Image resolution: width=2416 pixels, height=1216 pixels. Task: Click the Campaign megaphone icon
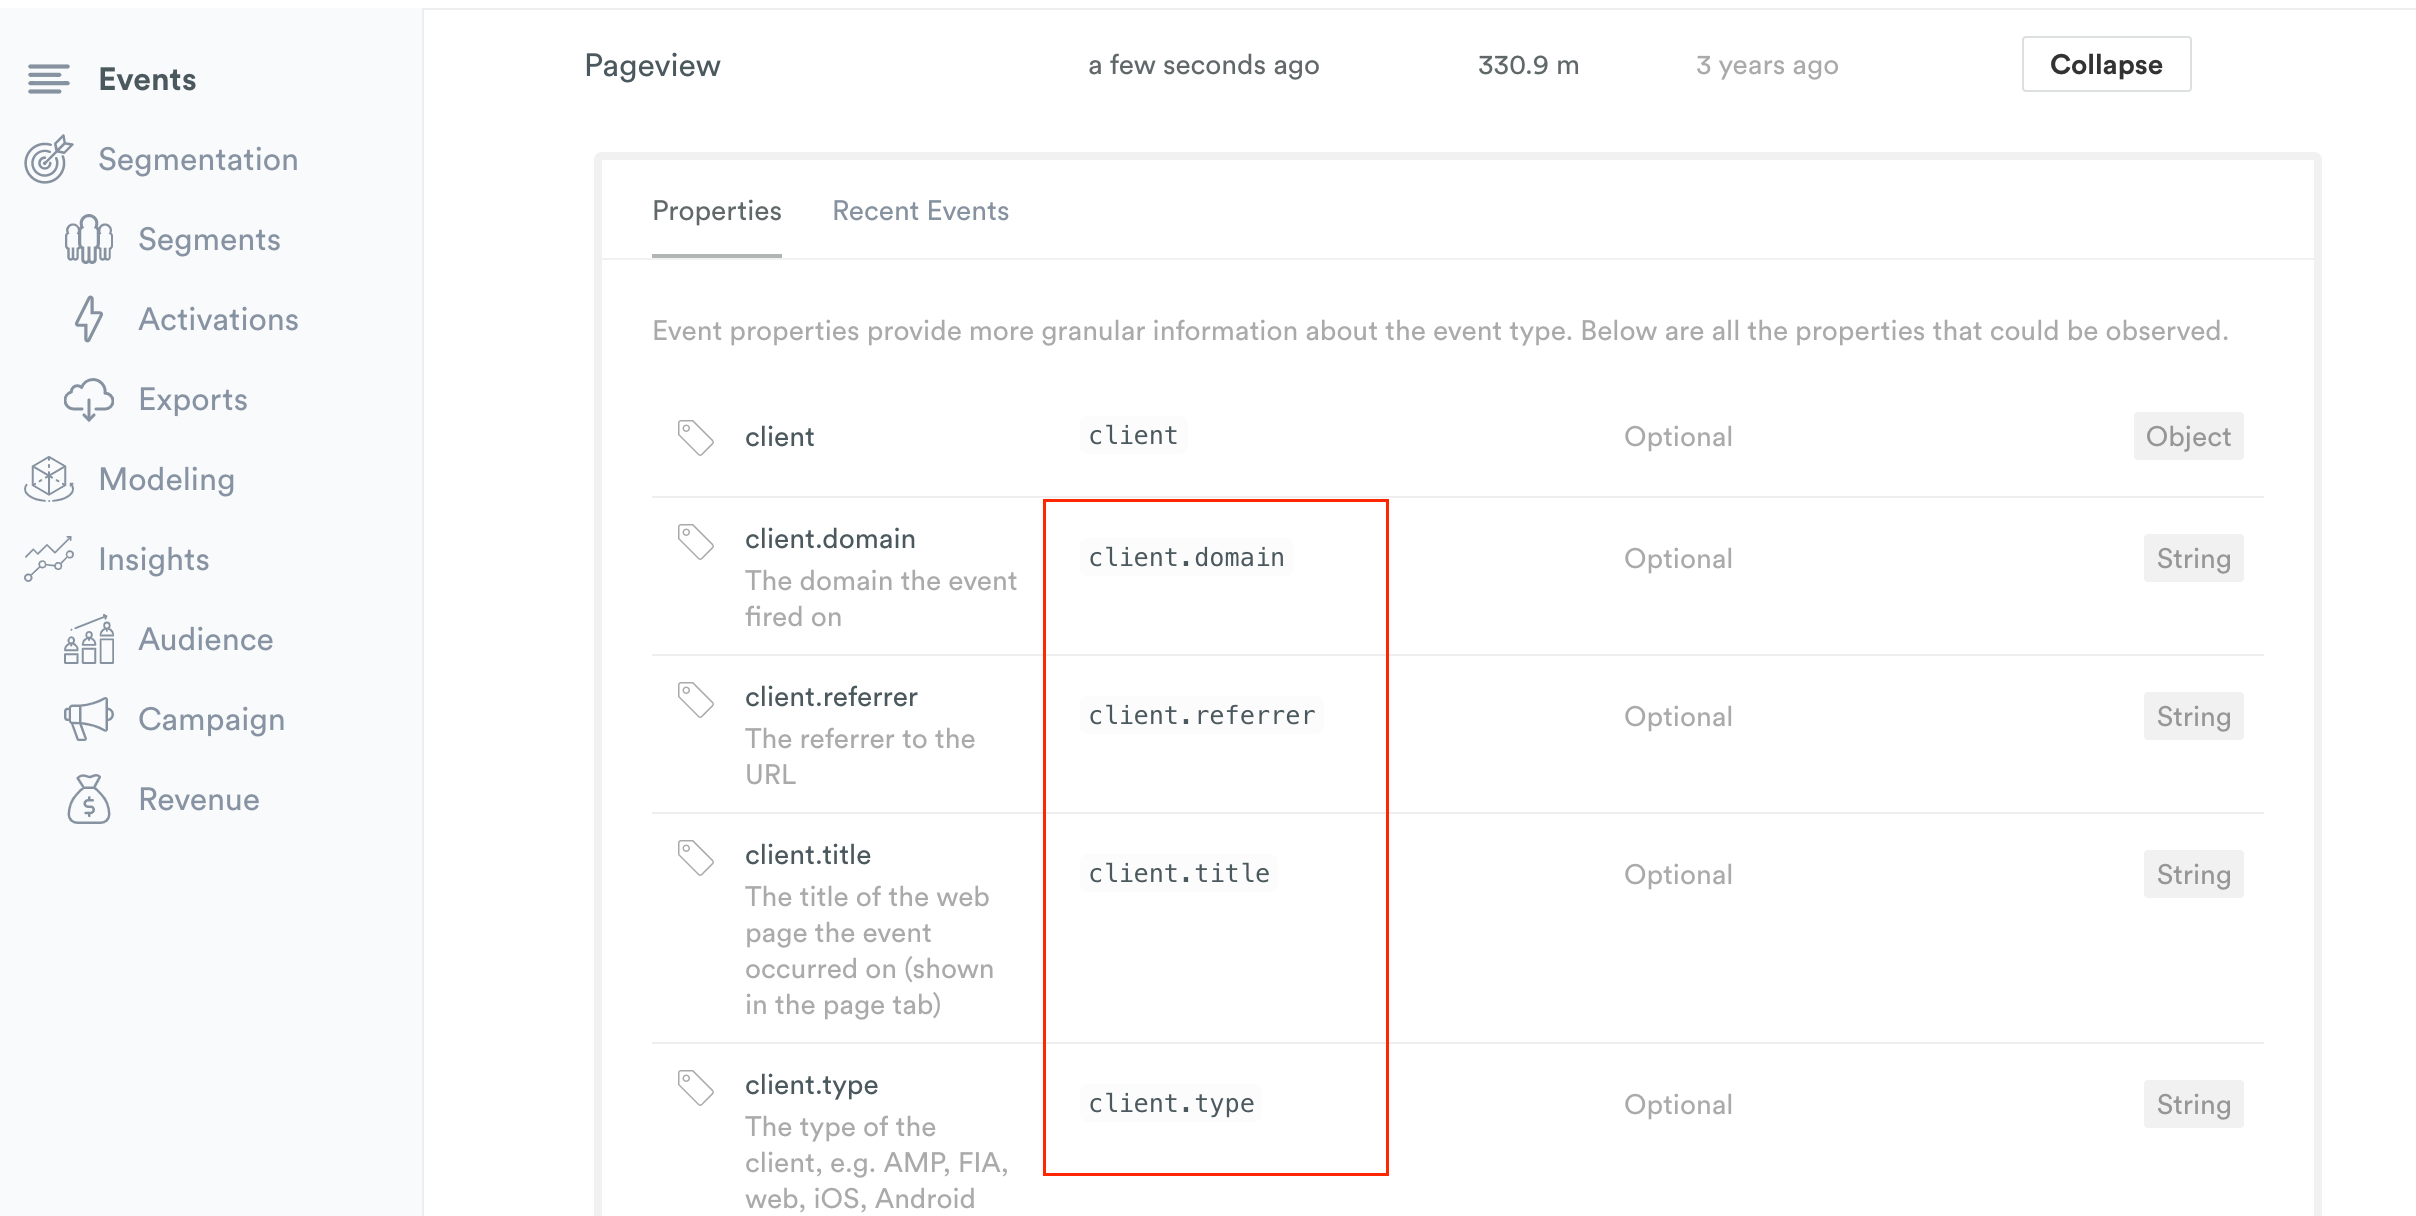click(x=89, y=719)
